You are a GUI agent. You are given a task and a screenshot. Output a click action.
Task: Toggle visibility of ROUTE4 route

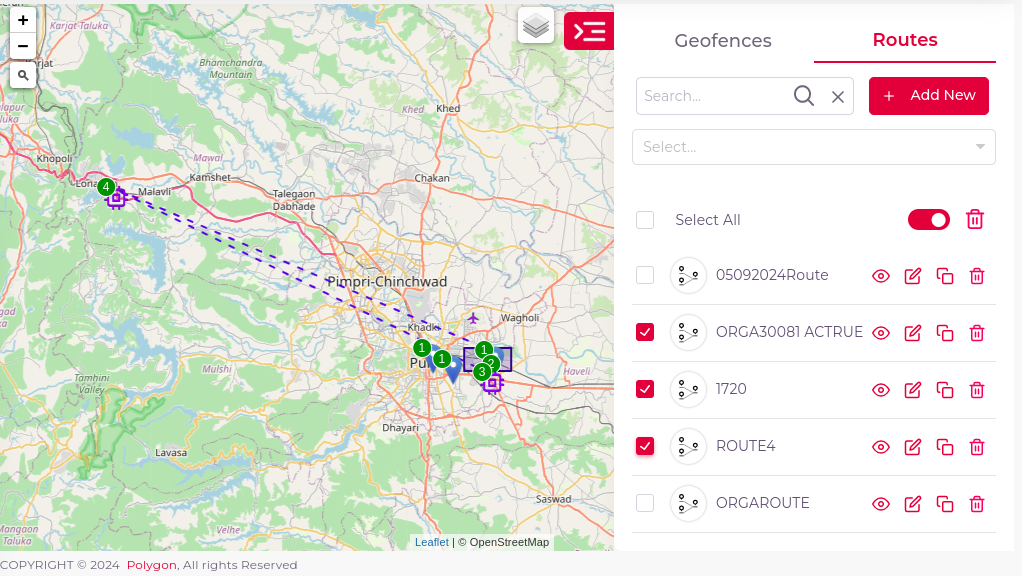(x=881, y=447)
